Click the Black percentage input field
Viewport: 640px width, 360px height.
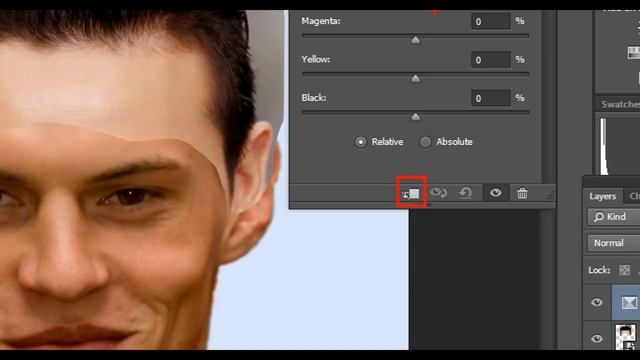click(491, 98)
